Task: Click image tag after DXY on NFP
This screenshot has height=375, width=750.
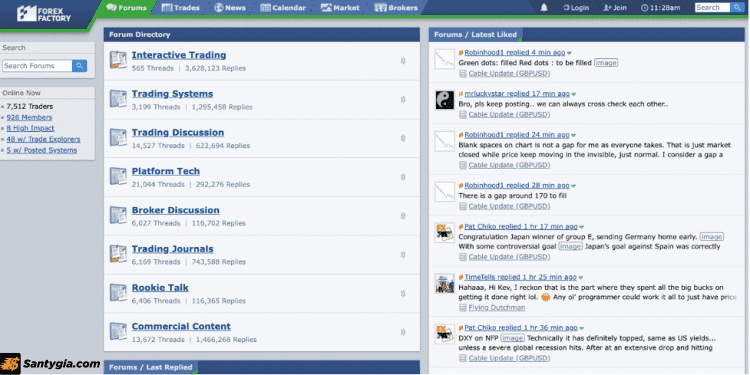Action: [x=512, y=338]
